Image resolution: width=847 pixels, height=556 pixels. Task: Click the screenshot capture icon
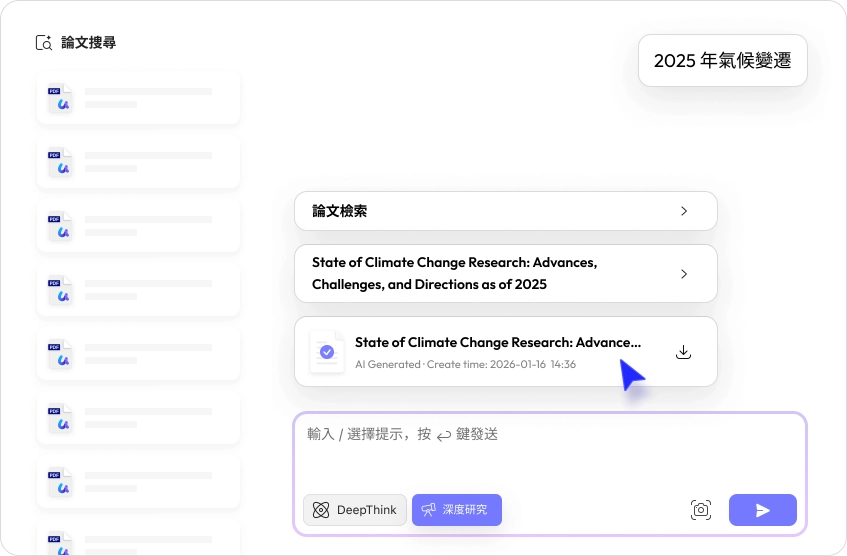(x=701, y=510)
